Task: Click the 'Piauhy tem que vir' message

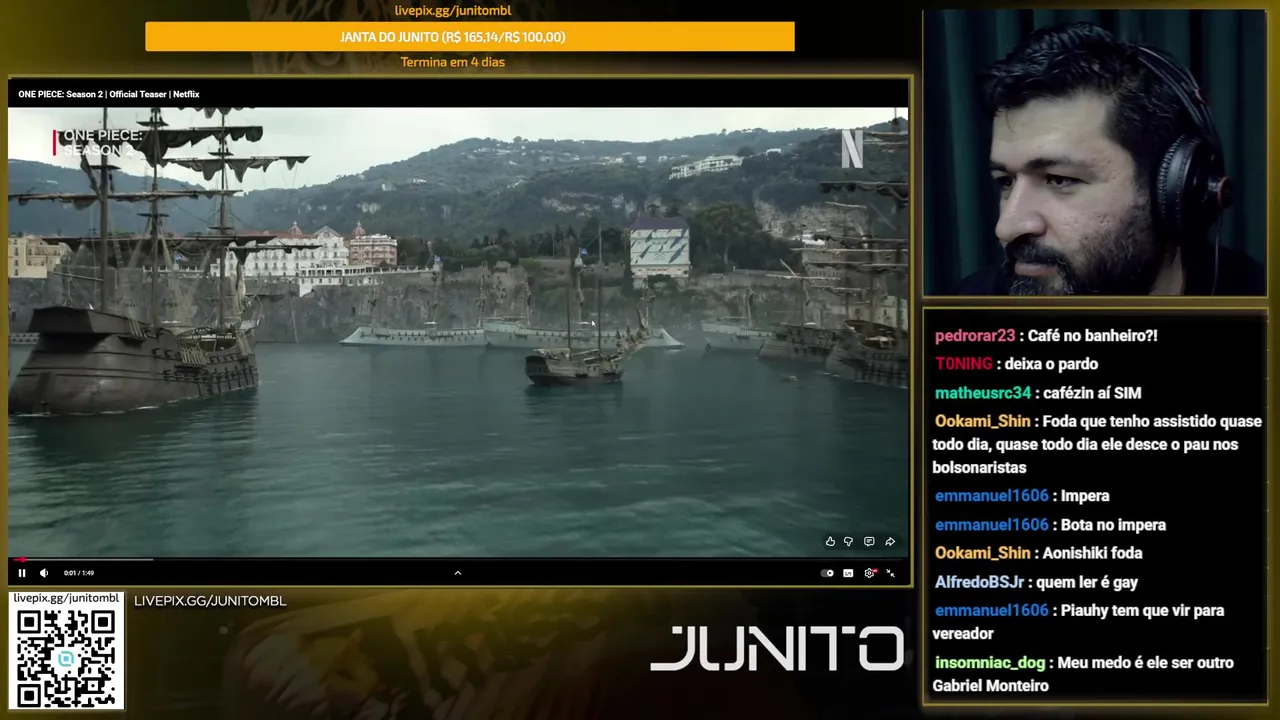Action: (x=1078, y=622)
